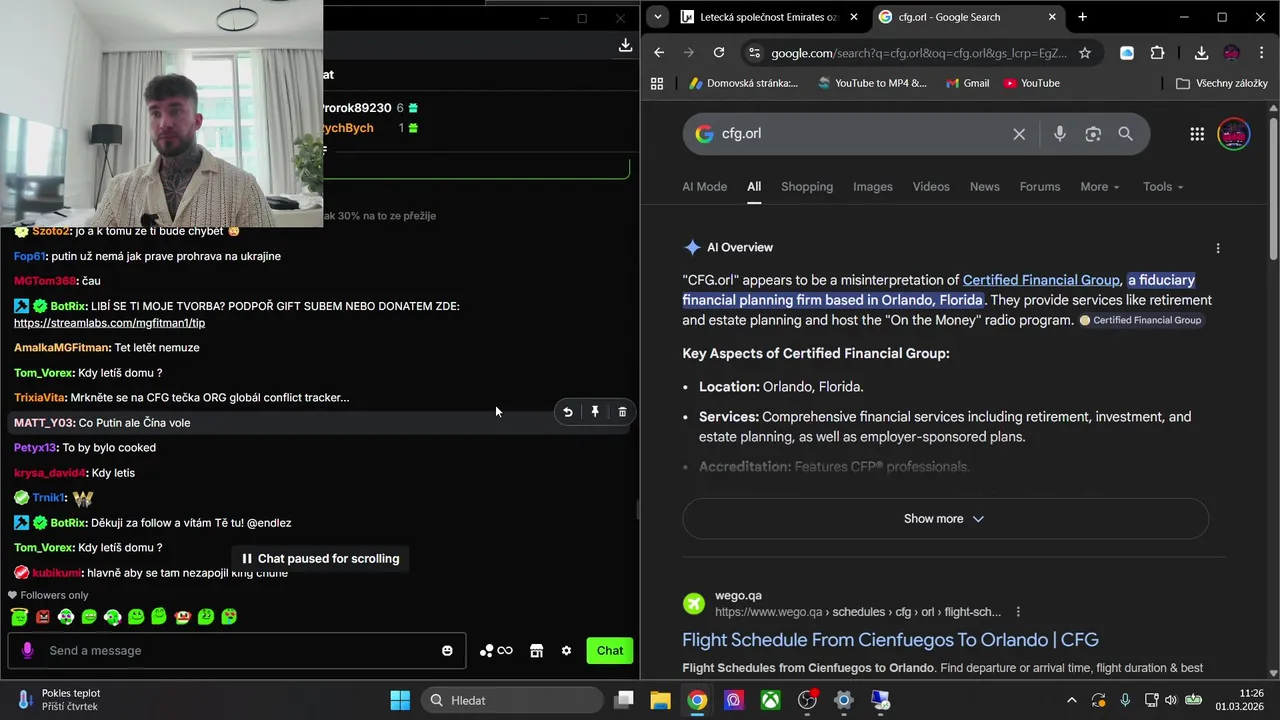Open Domovská stránka bookmark

coord(743,83)
